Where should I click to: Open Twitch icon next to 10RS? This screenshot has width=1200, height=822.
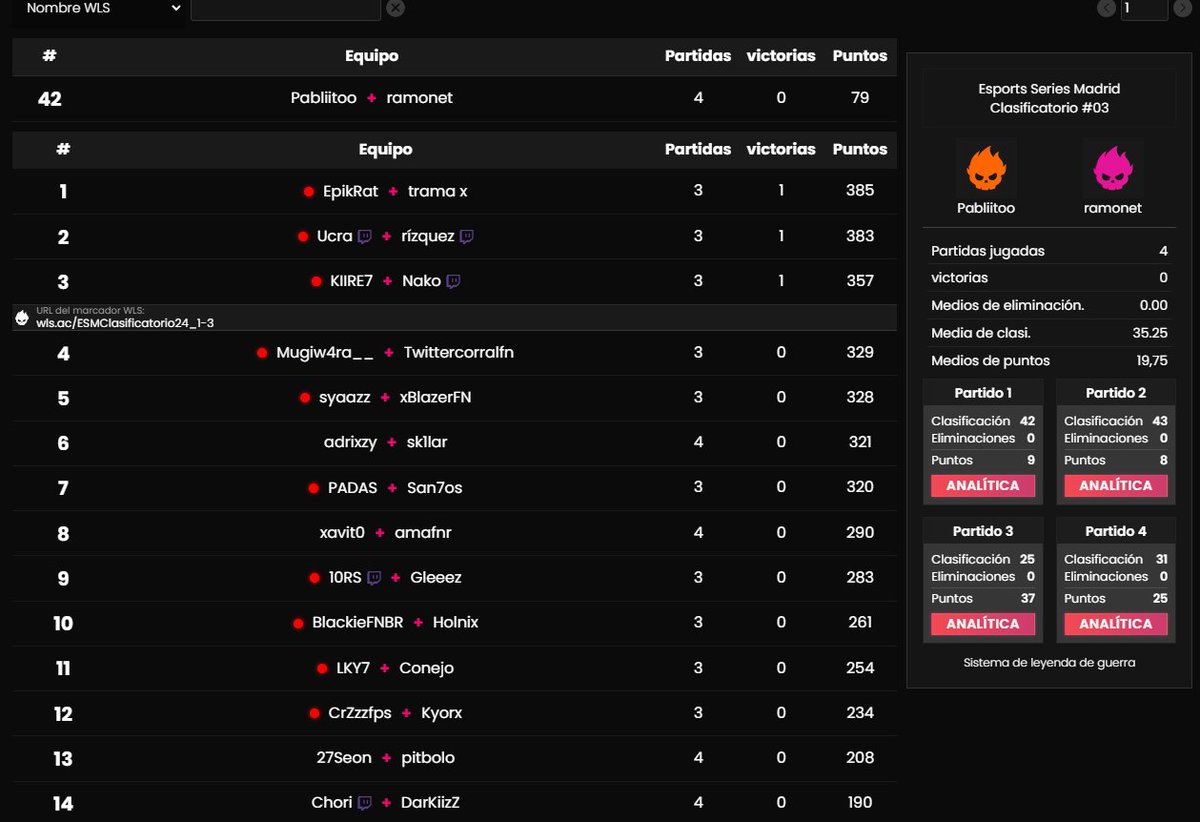pyautogui.click(x=374, y=577)
